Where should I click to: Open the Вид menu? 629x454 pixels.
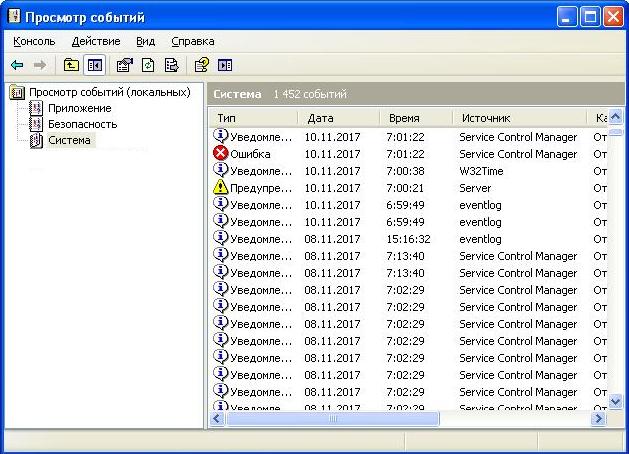click(x=146, y=41)
